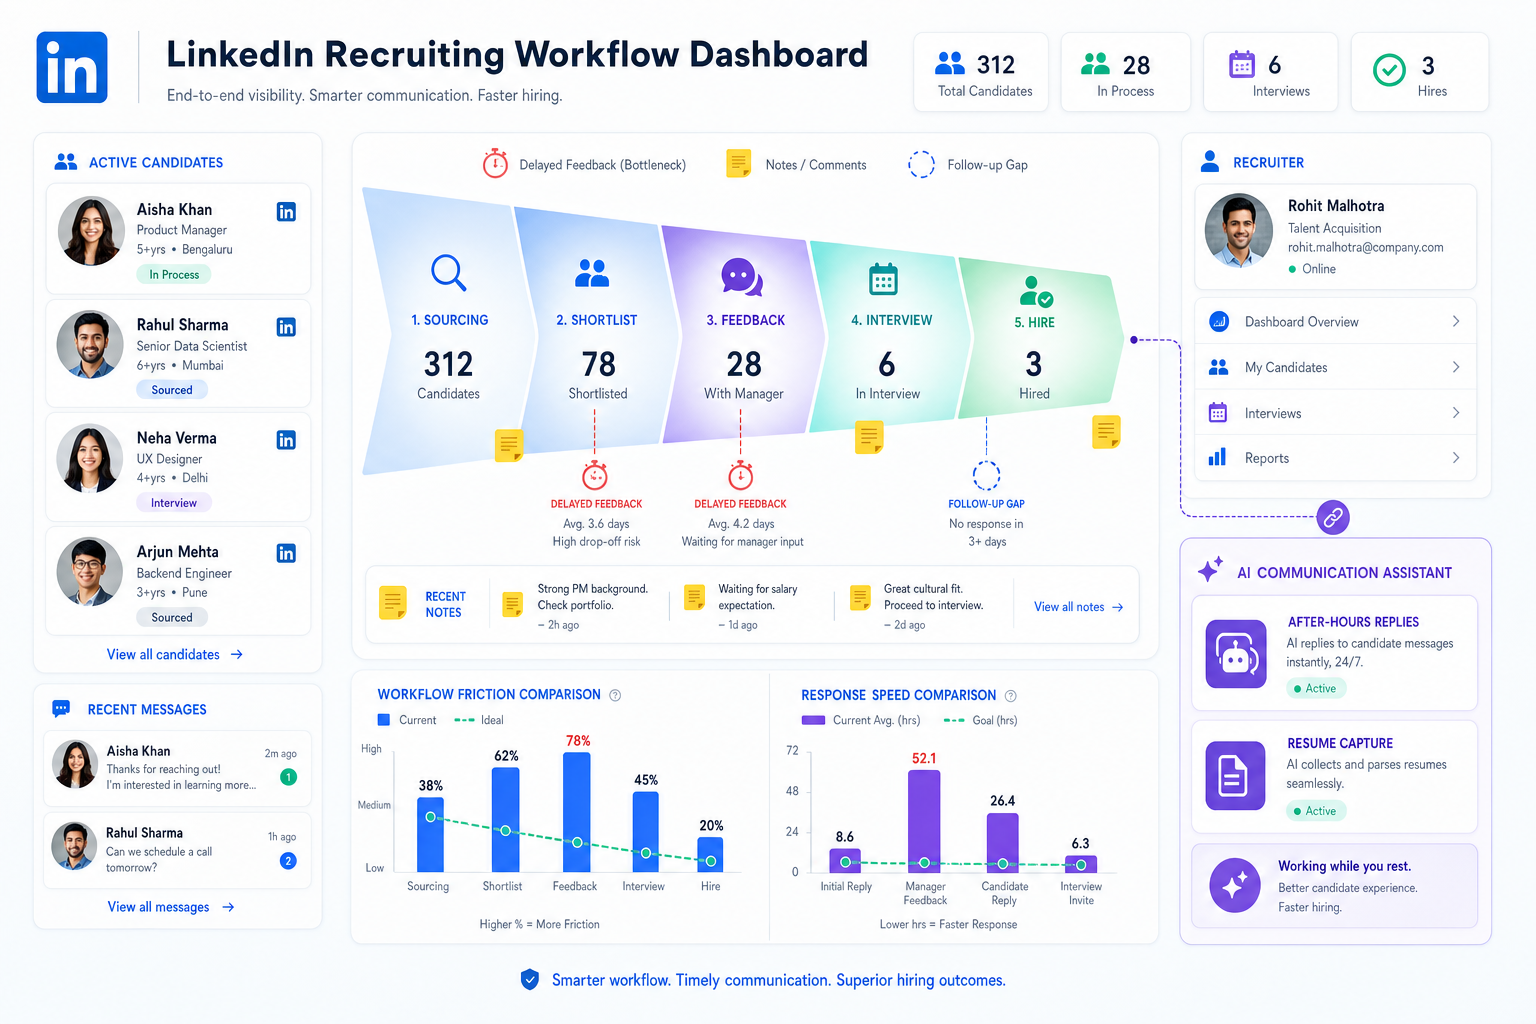This screenshot has width=1536, height=1024.
Task: Open Aisha Khan's message thumbnail
Action: pos(75,765)
